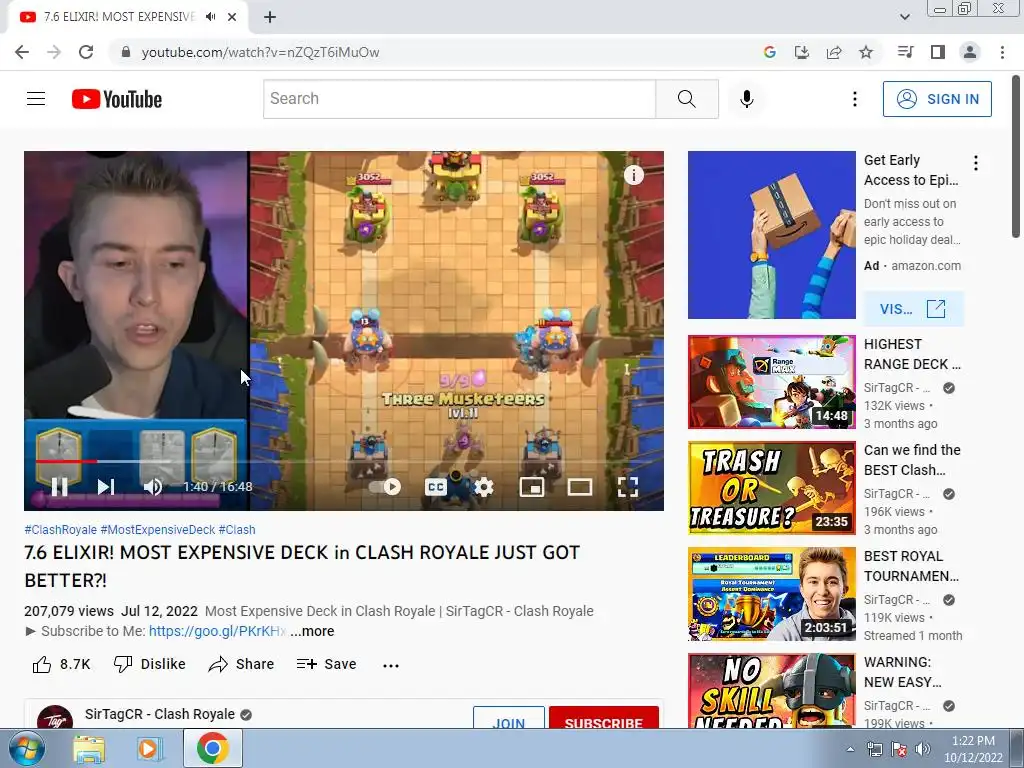The image size is (1024, 768).
Task: Open more actions ellipsis below video
Action: pyautogui.click(x=391, y=665)
